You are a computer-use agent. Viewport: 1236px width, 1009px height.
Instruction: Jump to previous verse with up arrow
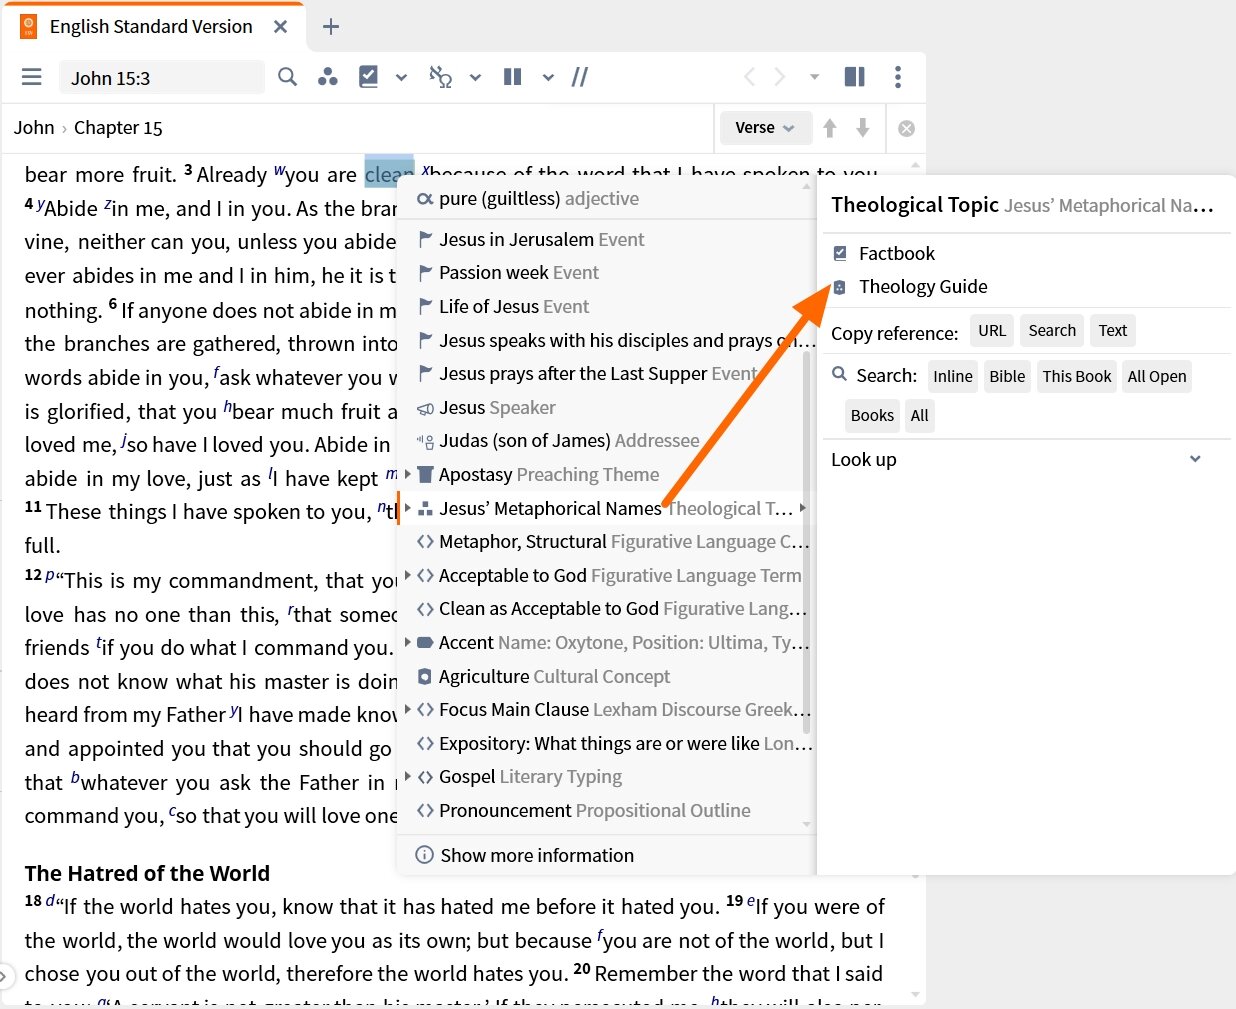830,128
